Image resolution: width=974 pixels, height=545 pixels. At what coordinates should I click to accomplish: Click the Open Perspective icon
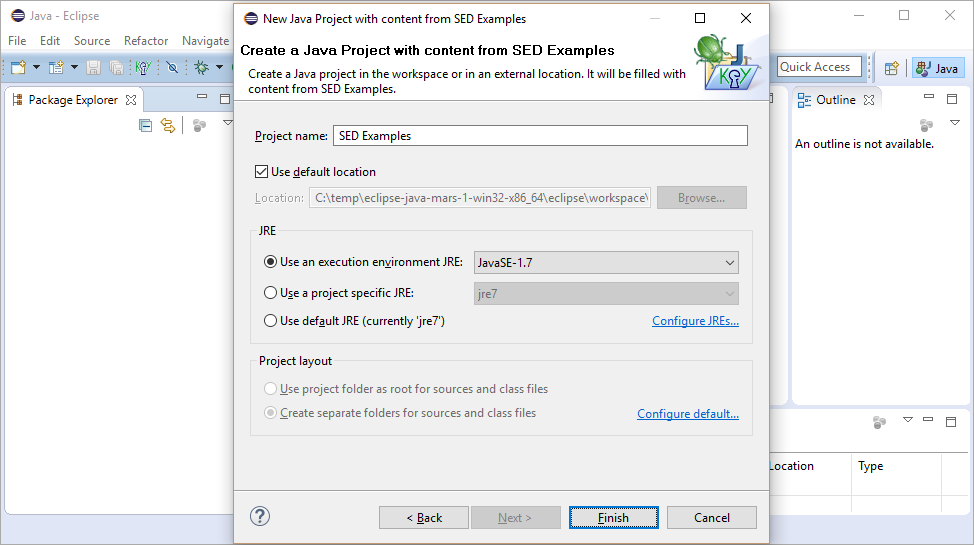coord(891,68)
